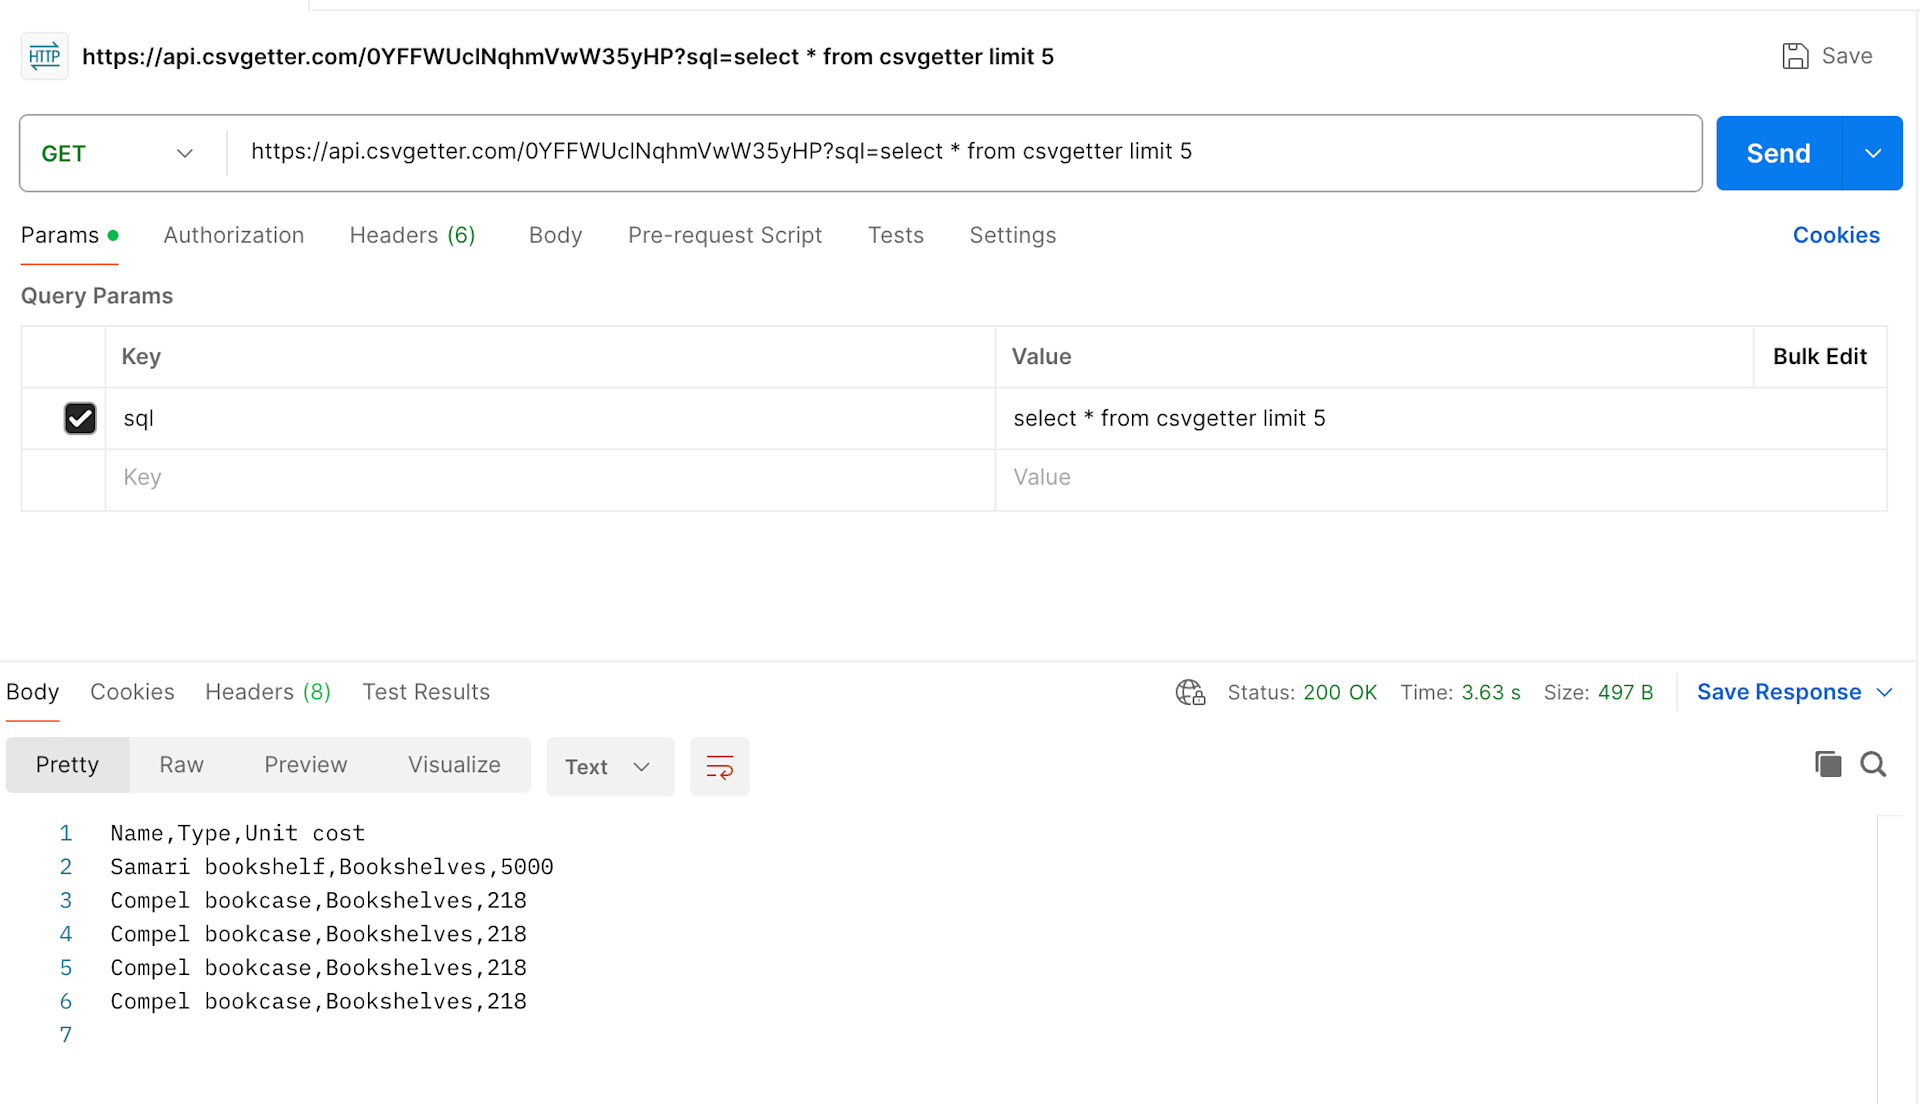Click the Send button

point(1778,153)
